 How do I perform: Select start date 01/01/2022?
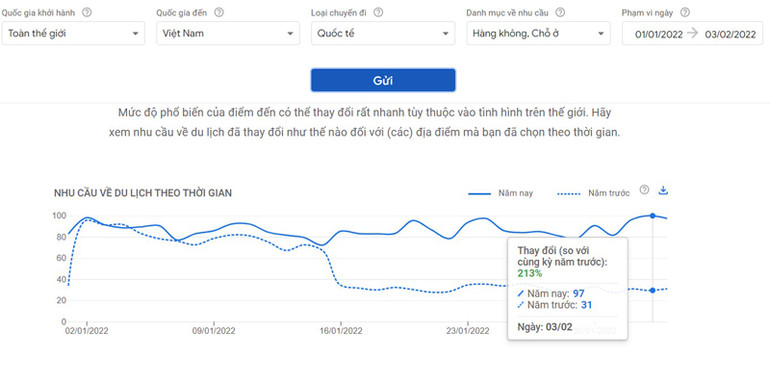[659, 34]
